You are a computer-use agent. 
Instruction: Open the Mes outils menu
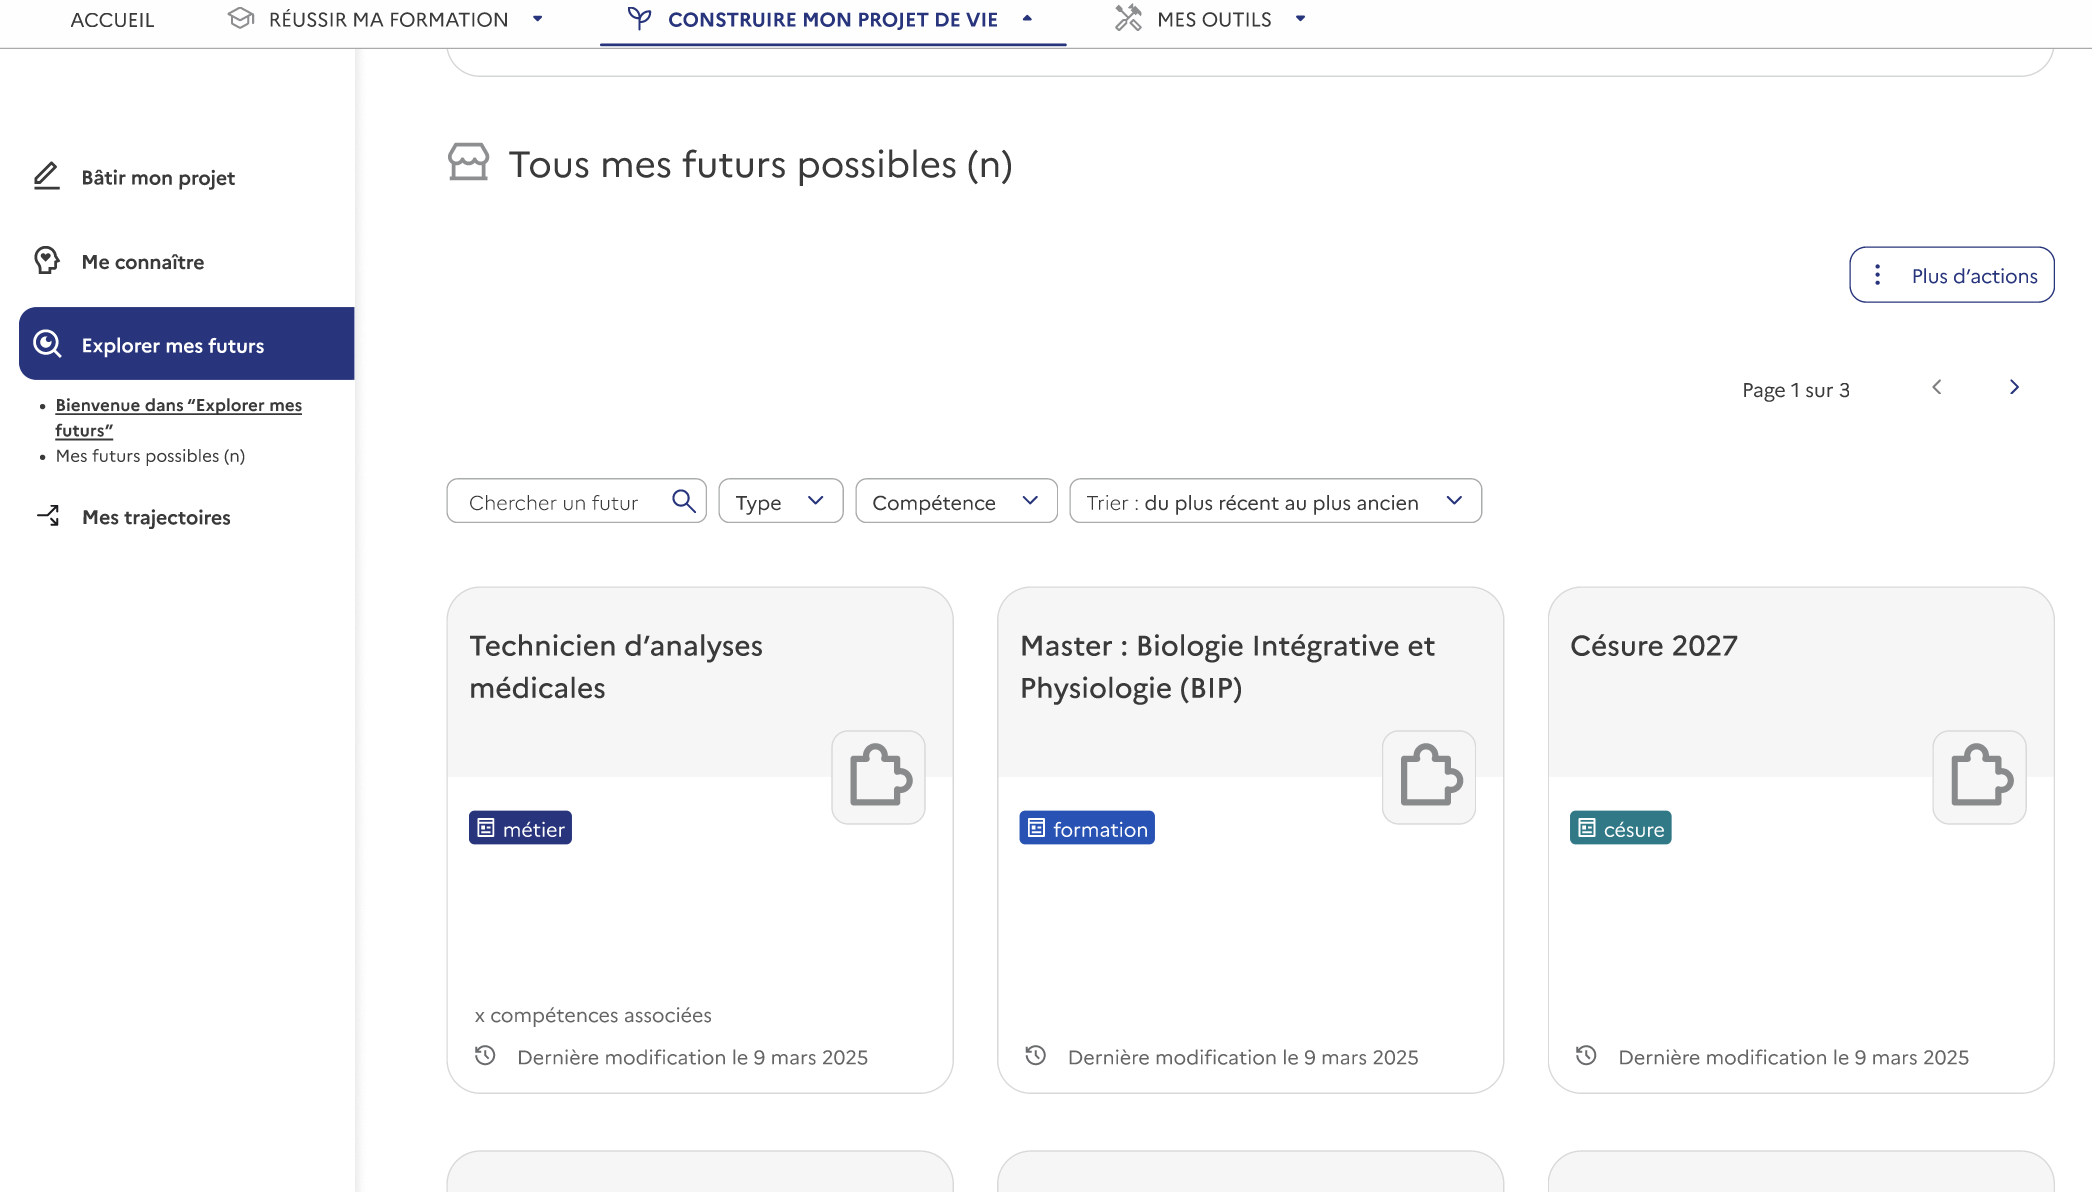coord(1211,19)
